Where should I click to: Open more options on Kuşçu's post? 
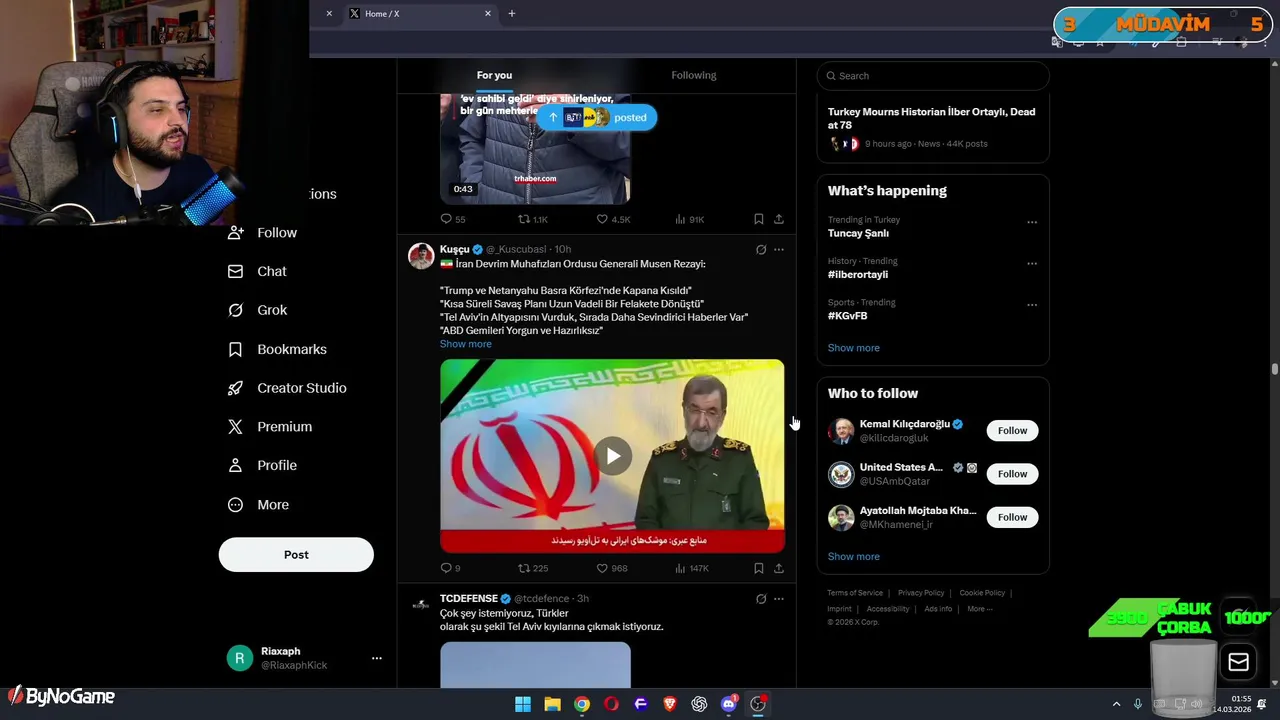point(779,250)
